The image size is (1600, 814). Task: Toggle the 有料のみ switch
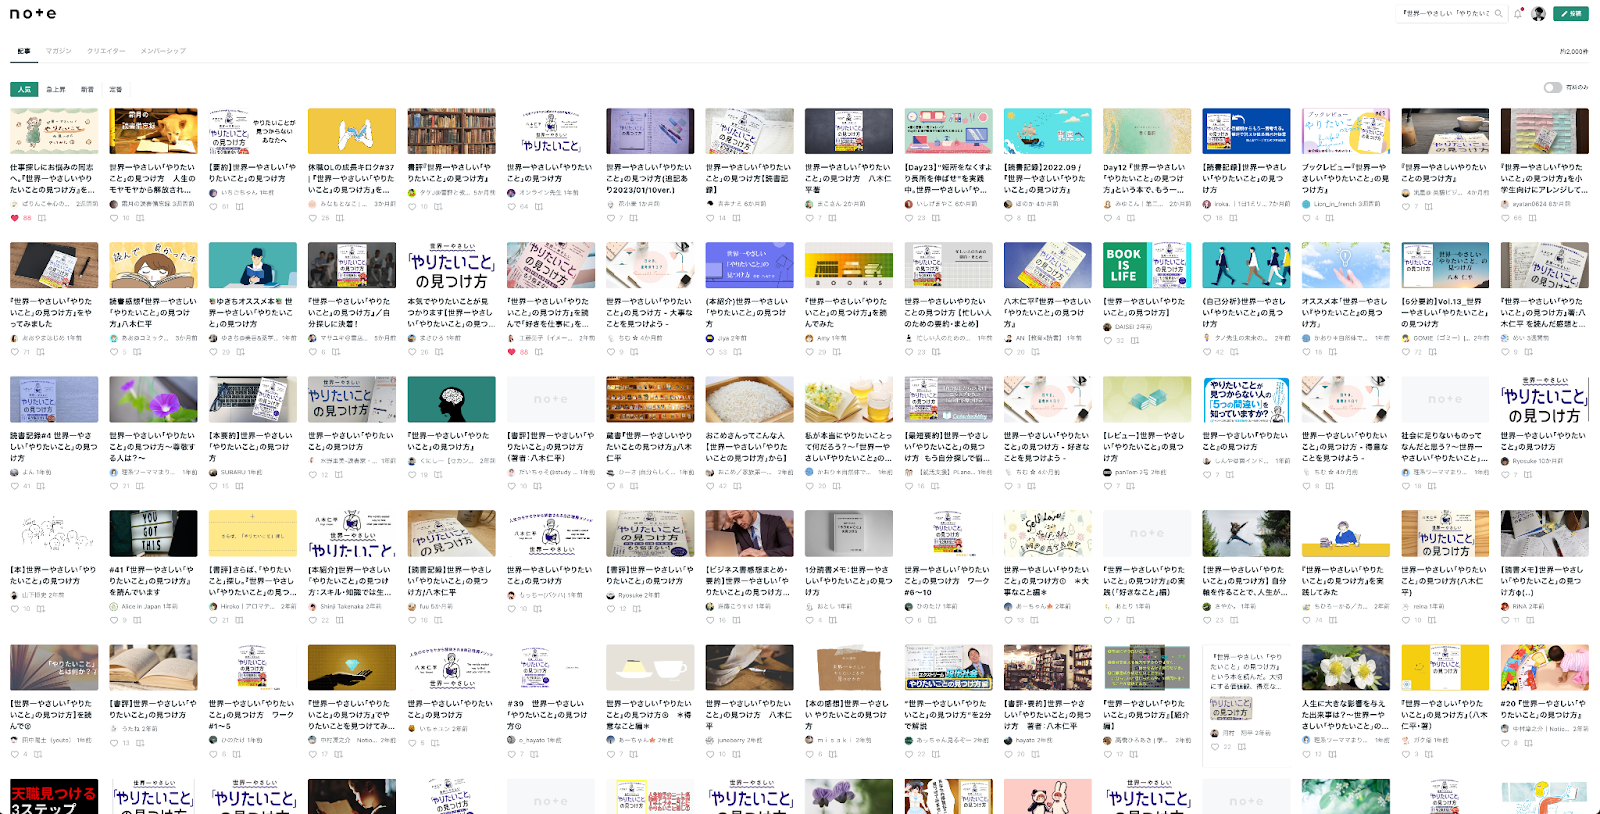(x=1552, y=88)
